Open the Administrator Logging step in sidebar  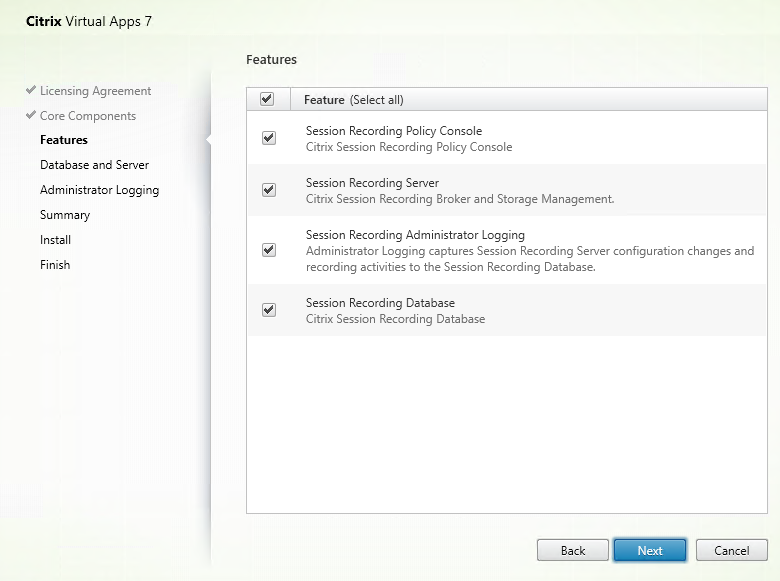[99, 190]
